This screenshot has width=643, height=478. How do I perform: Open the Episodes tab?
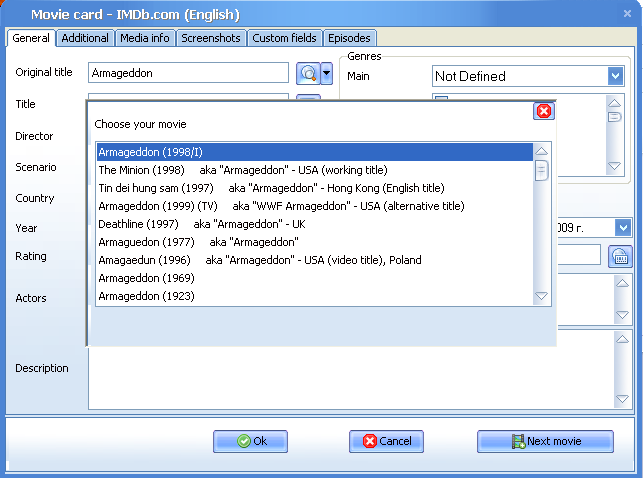349,38
